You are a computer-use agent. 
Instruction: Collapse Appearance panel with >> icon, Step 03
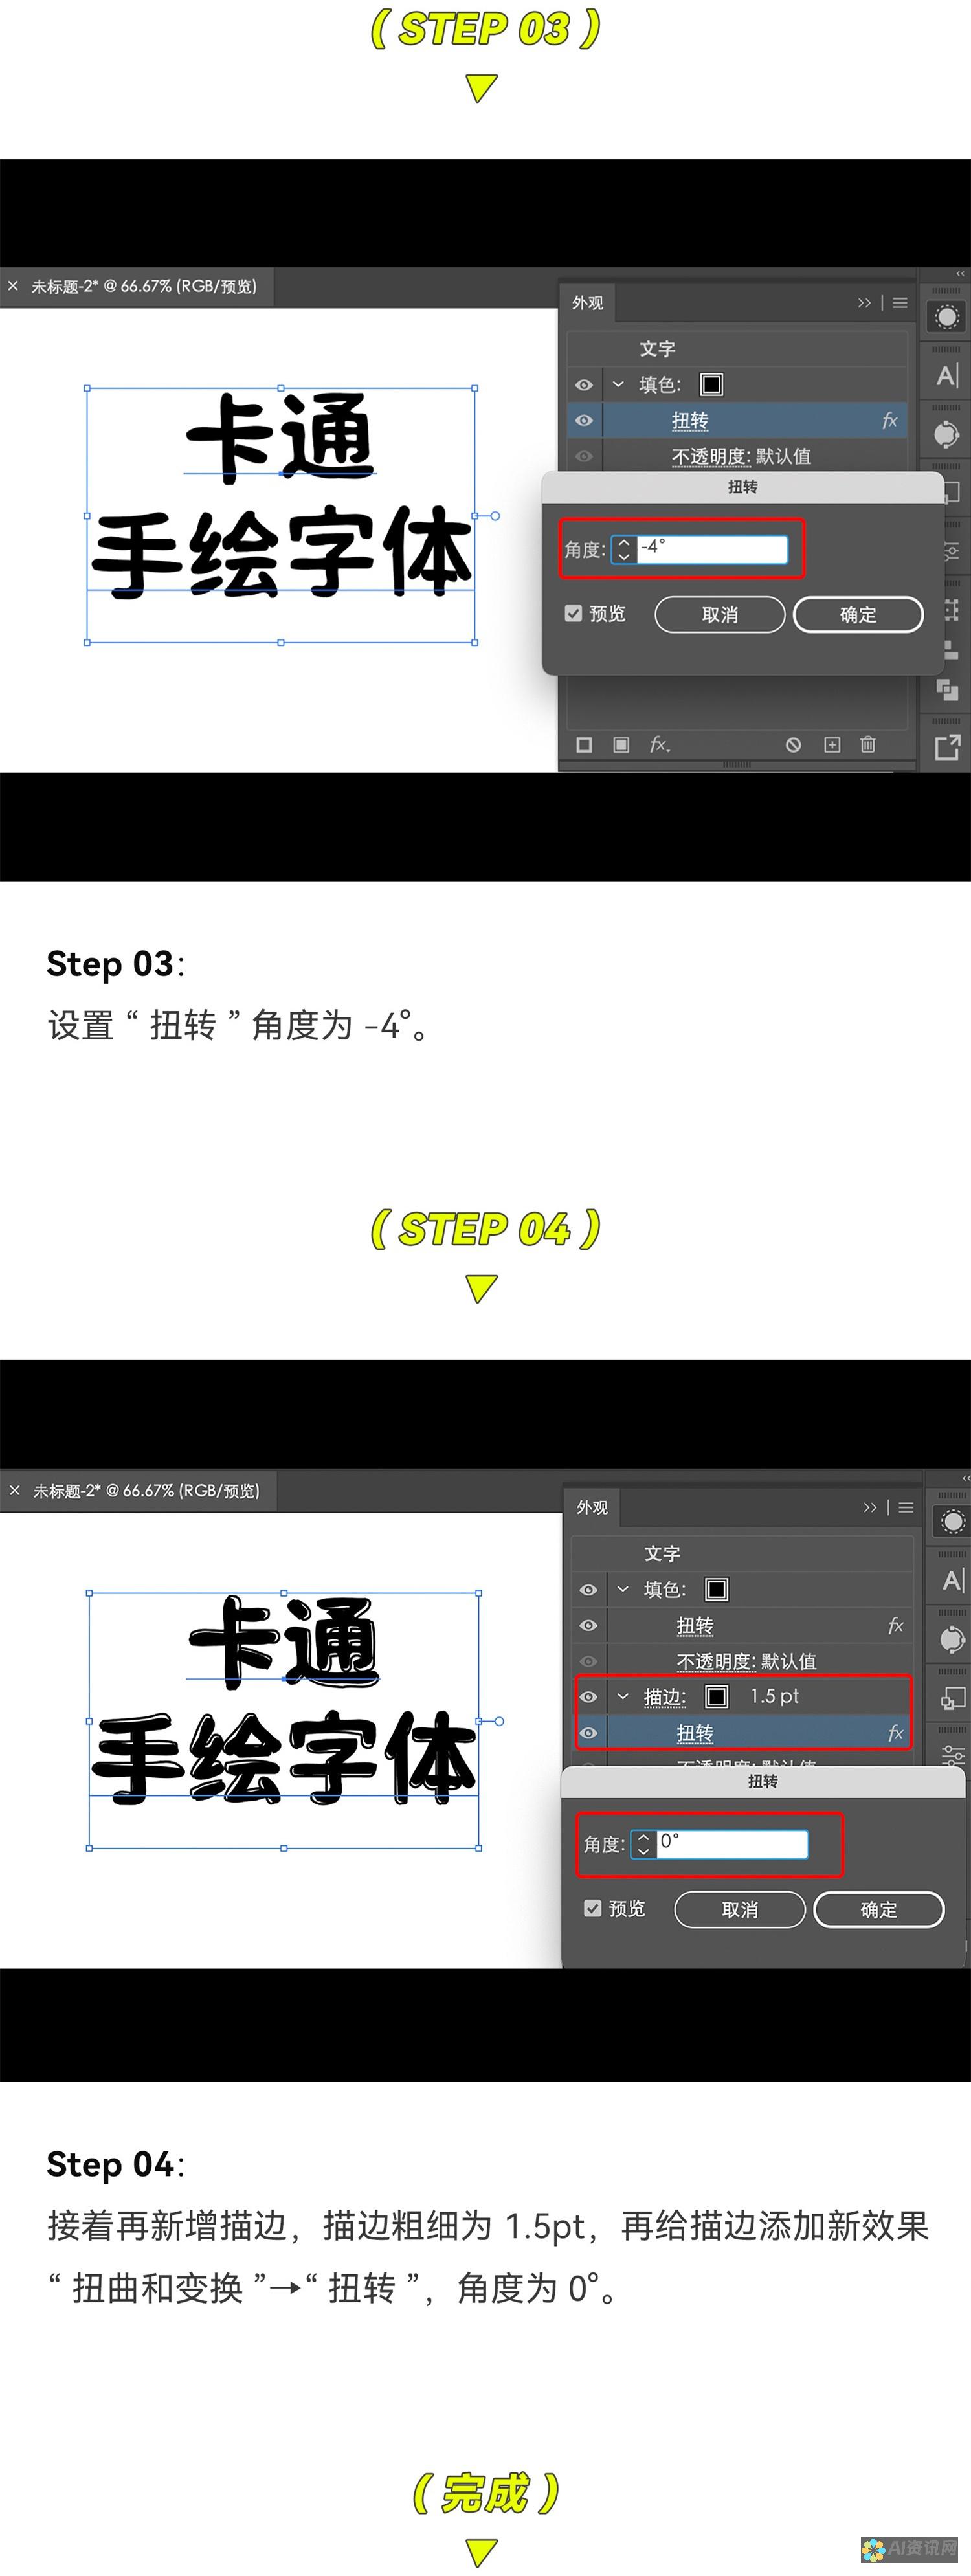tap(864, 303)
